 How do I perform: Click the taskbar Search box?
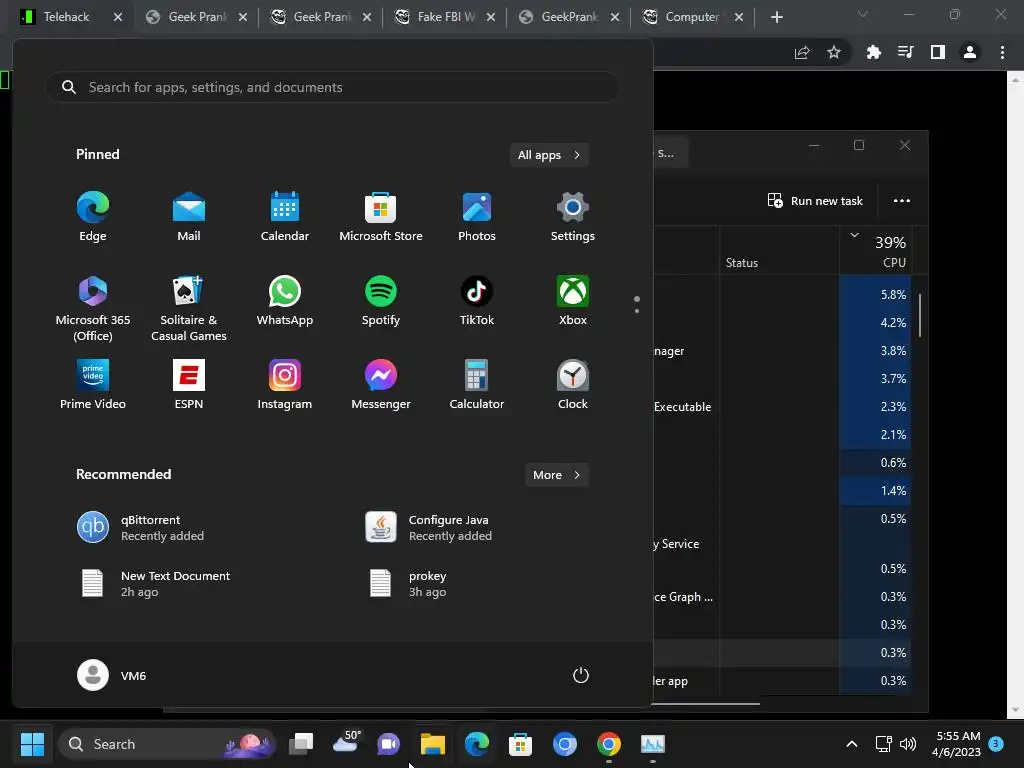click(167, 744)
